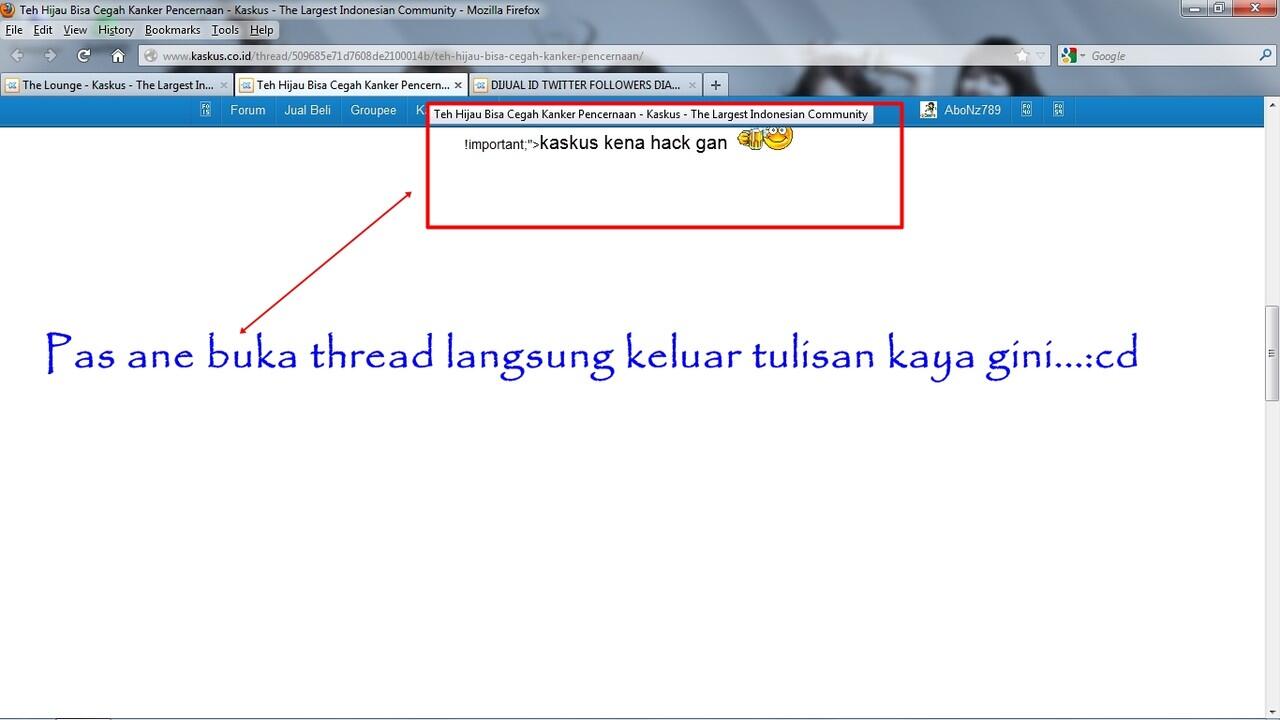Viewport: 1280px width, 720px height.
Task: Open the Edit menu
Action: tap(43, 30)
